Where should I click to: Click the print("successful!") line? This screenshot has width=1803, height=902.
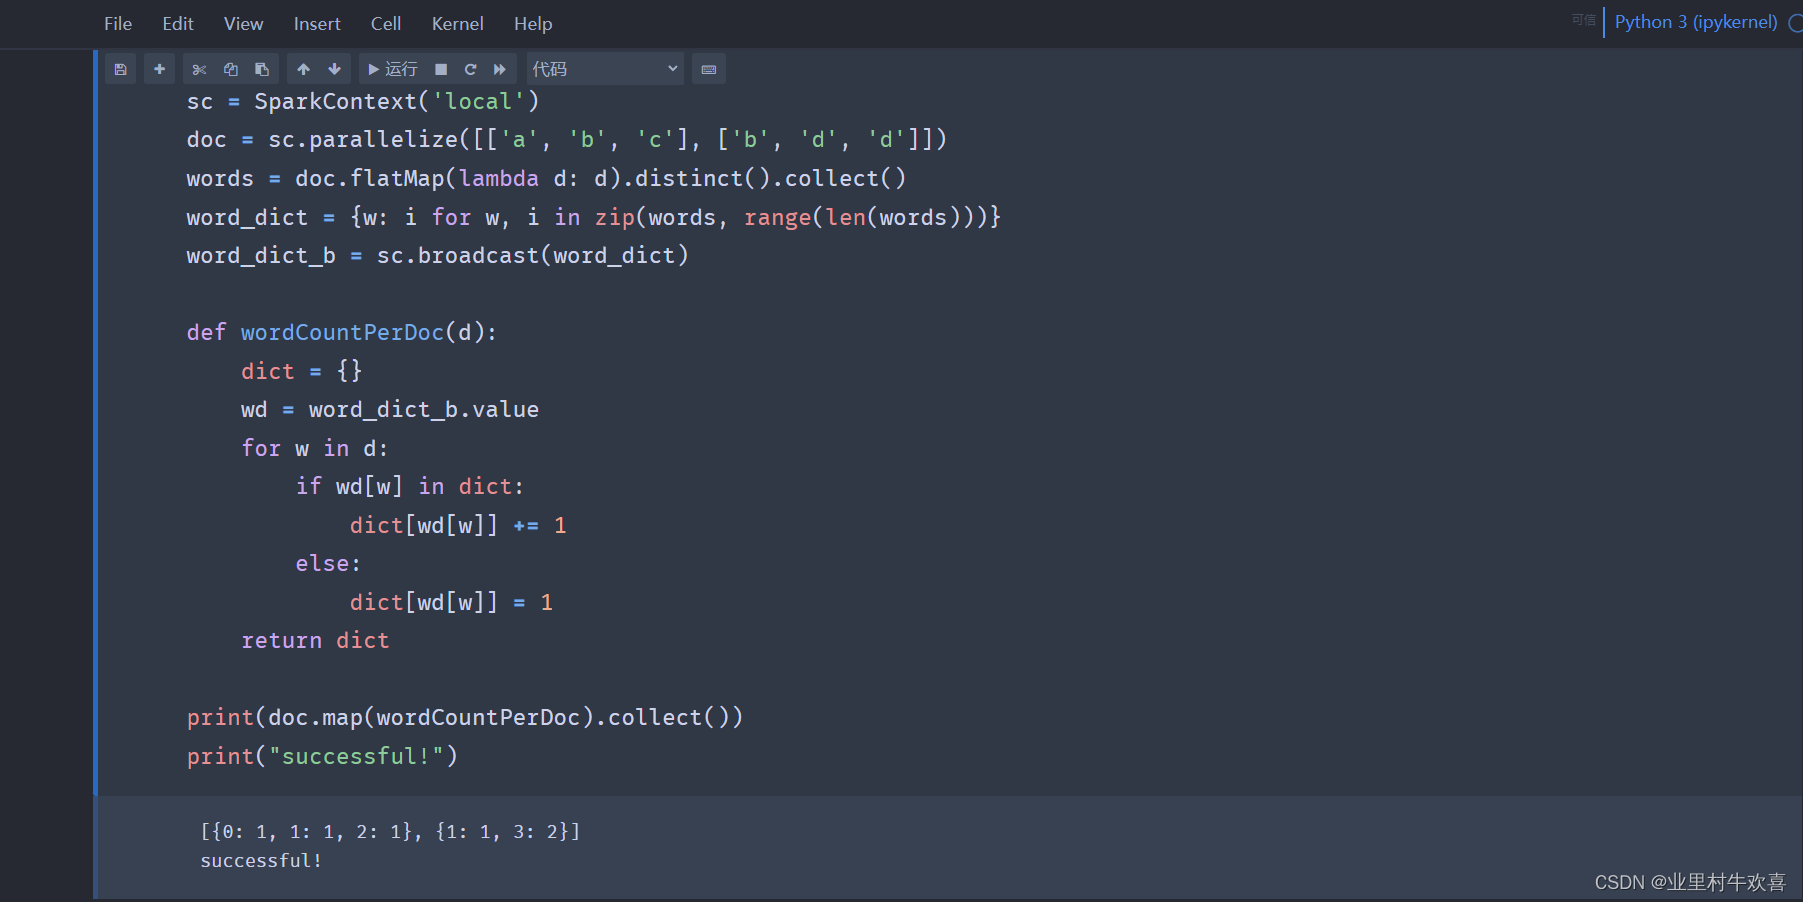322,756
